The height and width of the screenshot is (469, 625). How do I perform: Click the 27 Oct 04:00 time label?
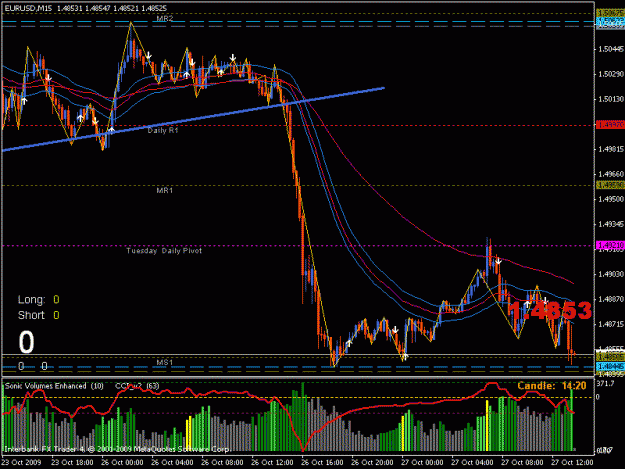point(472,462)
